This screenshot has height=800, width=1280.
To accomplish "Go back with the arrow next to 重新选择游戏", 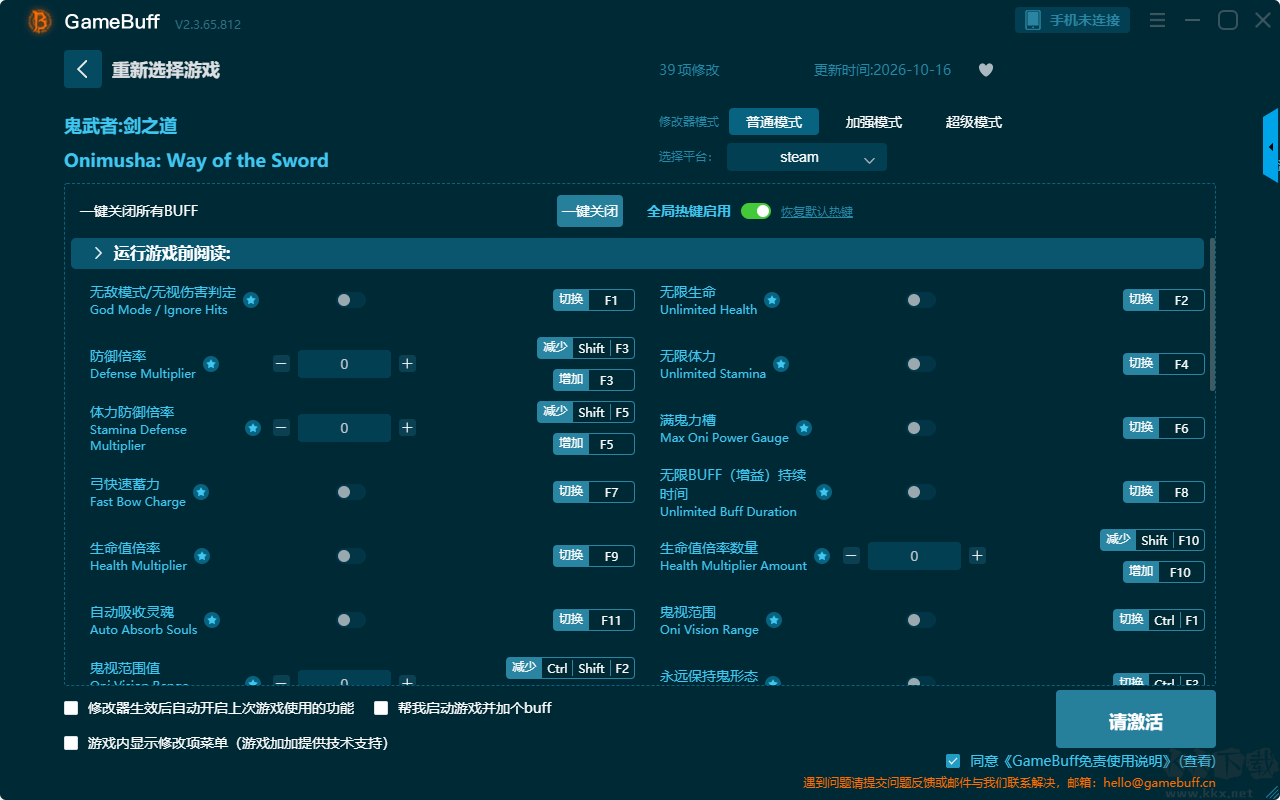I will pos(83,69).
